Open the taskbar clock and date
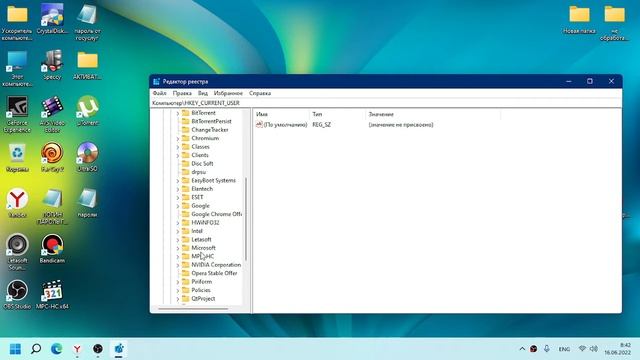The height and width of the screenshot is (360, 640). (x=618, y=349)
